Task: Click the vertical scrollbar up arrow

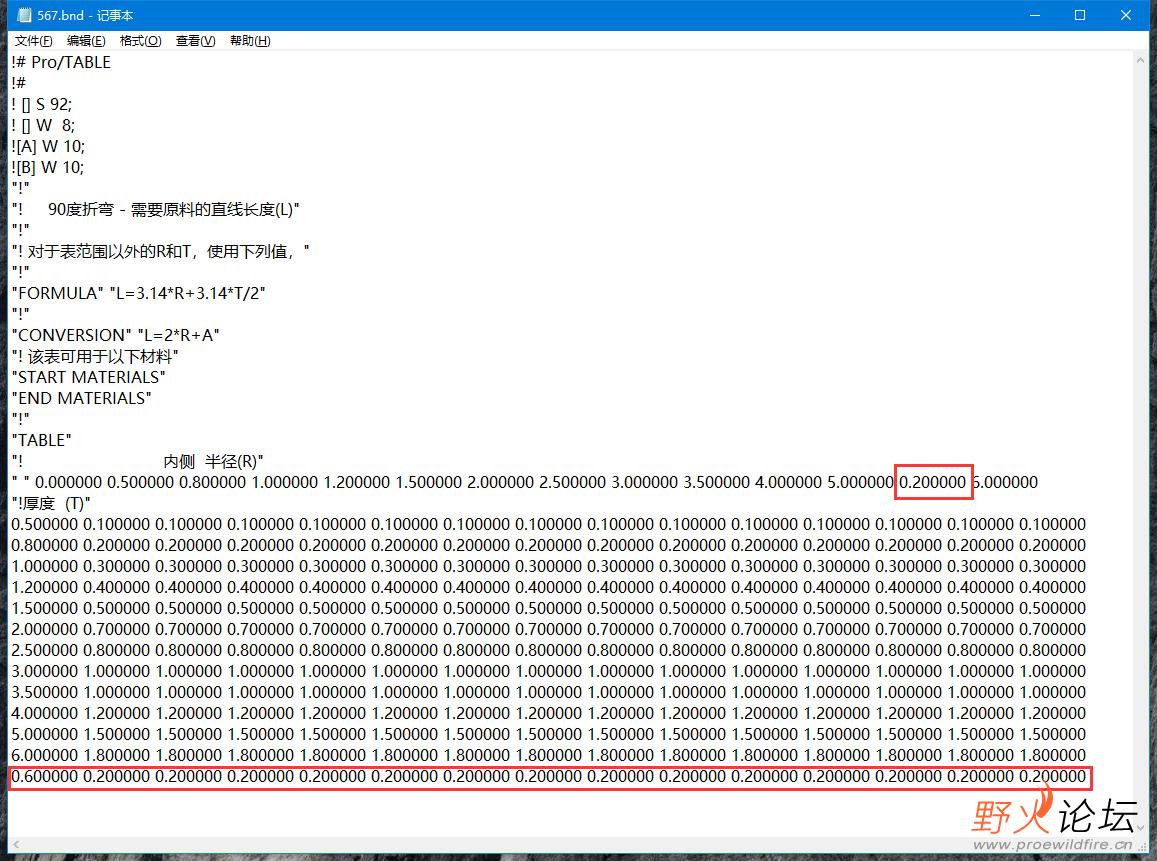Action: click(1141, 60)
